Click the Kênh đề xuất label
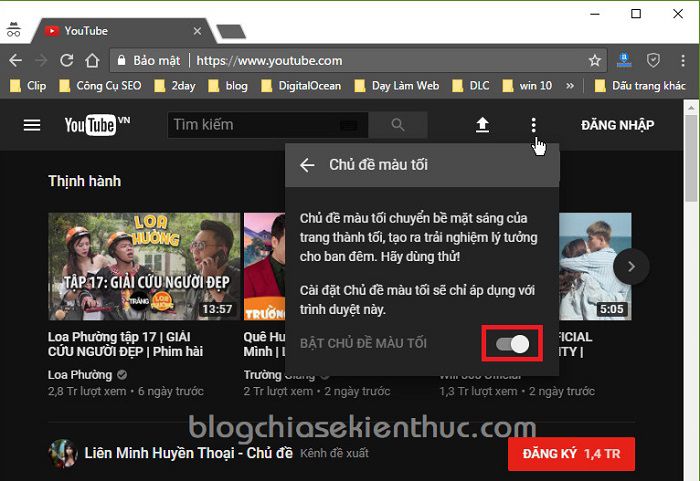700x481 pixels. [x=334, y=453]
